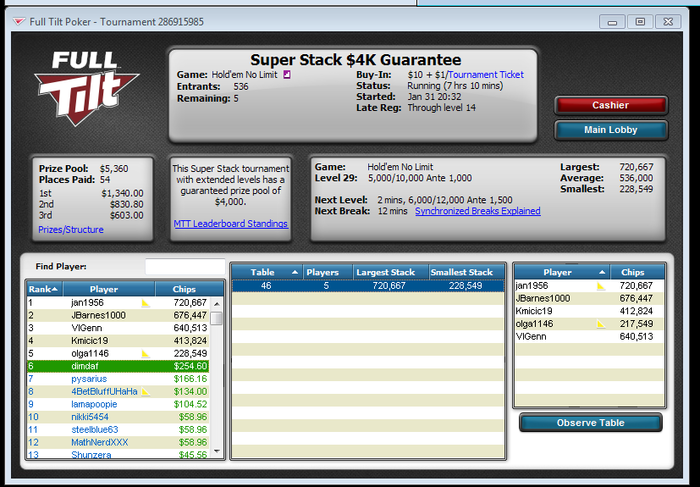The height and width of the screenshot is (487, 700).
Task: Sort rank list by Chips column header
Action: pos(189,289)
